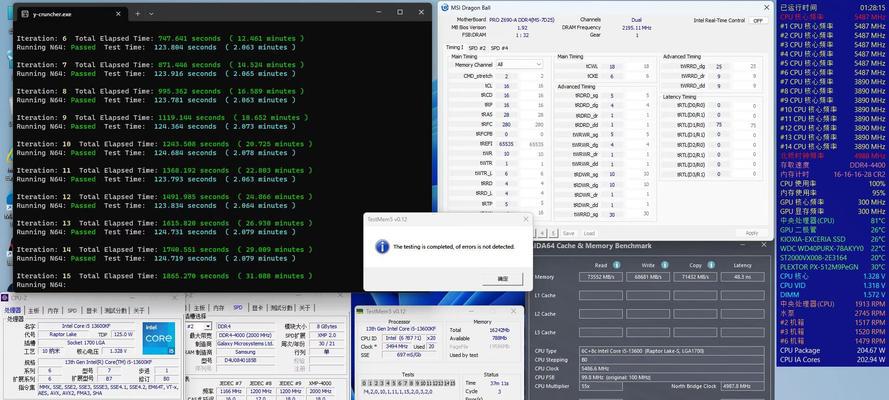Click the tRFC value field showing 280
The width and height of the screenshot is (889, 400).
(x=506, y=124)
